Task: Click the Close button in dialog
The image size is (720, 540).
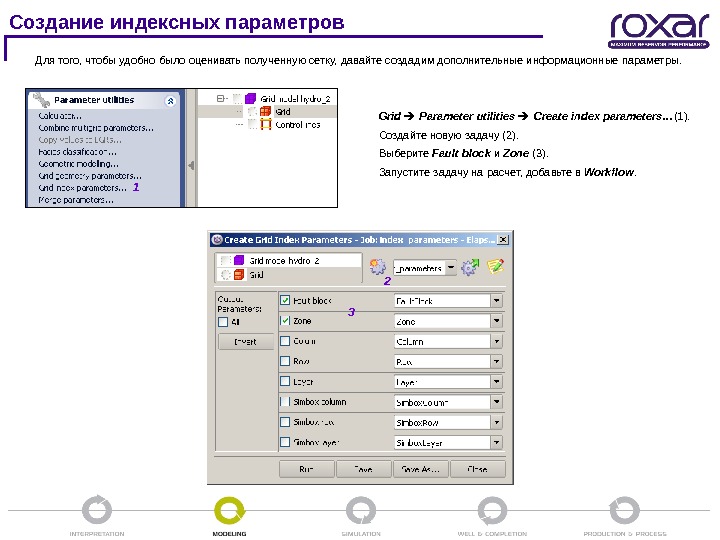Action: tap(478, 469)
